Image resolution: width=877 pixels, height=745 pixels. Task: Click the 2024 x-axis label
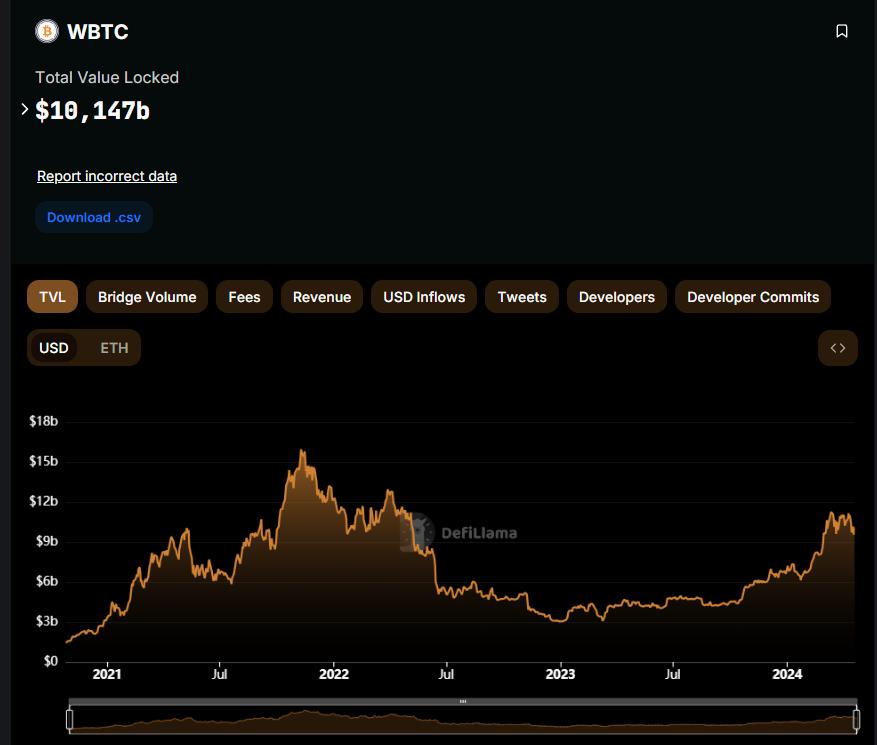[x=787, y=674]
